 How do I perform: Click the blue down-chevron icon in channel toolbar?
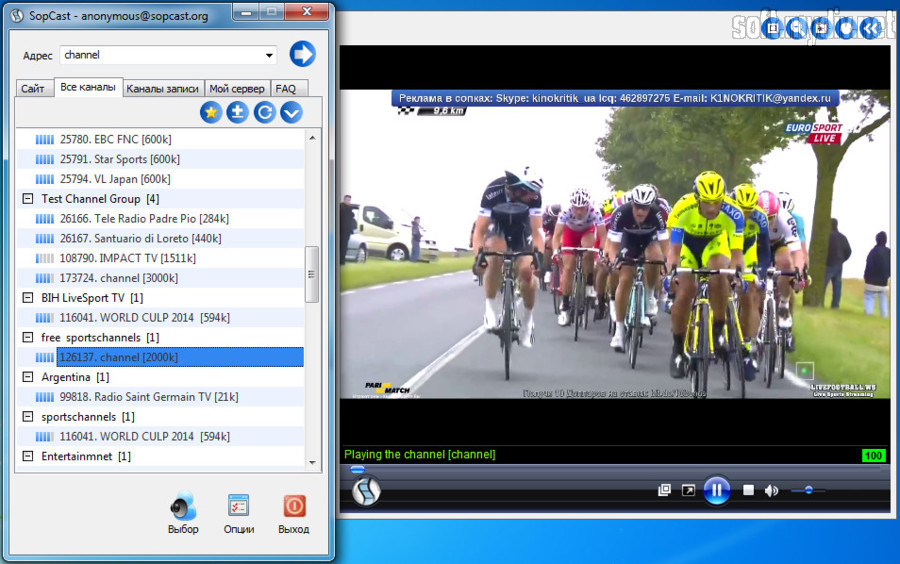tap(291, 112)
